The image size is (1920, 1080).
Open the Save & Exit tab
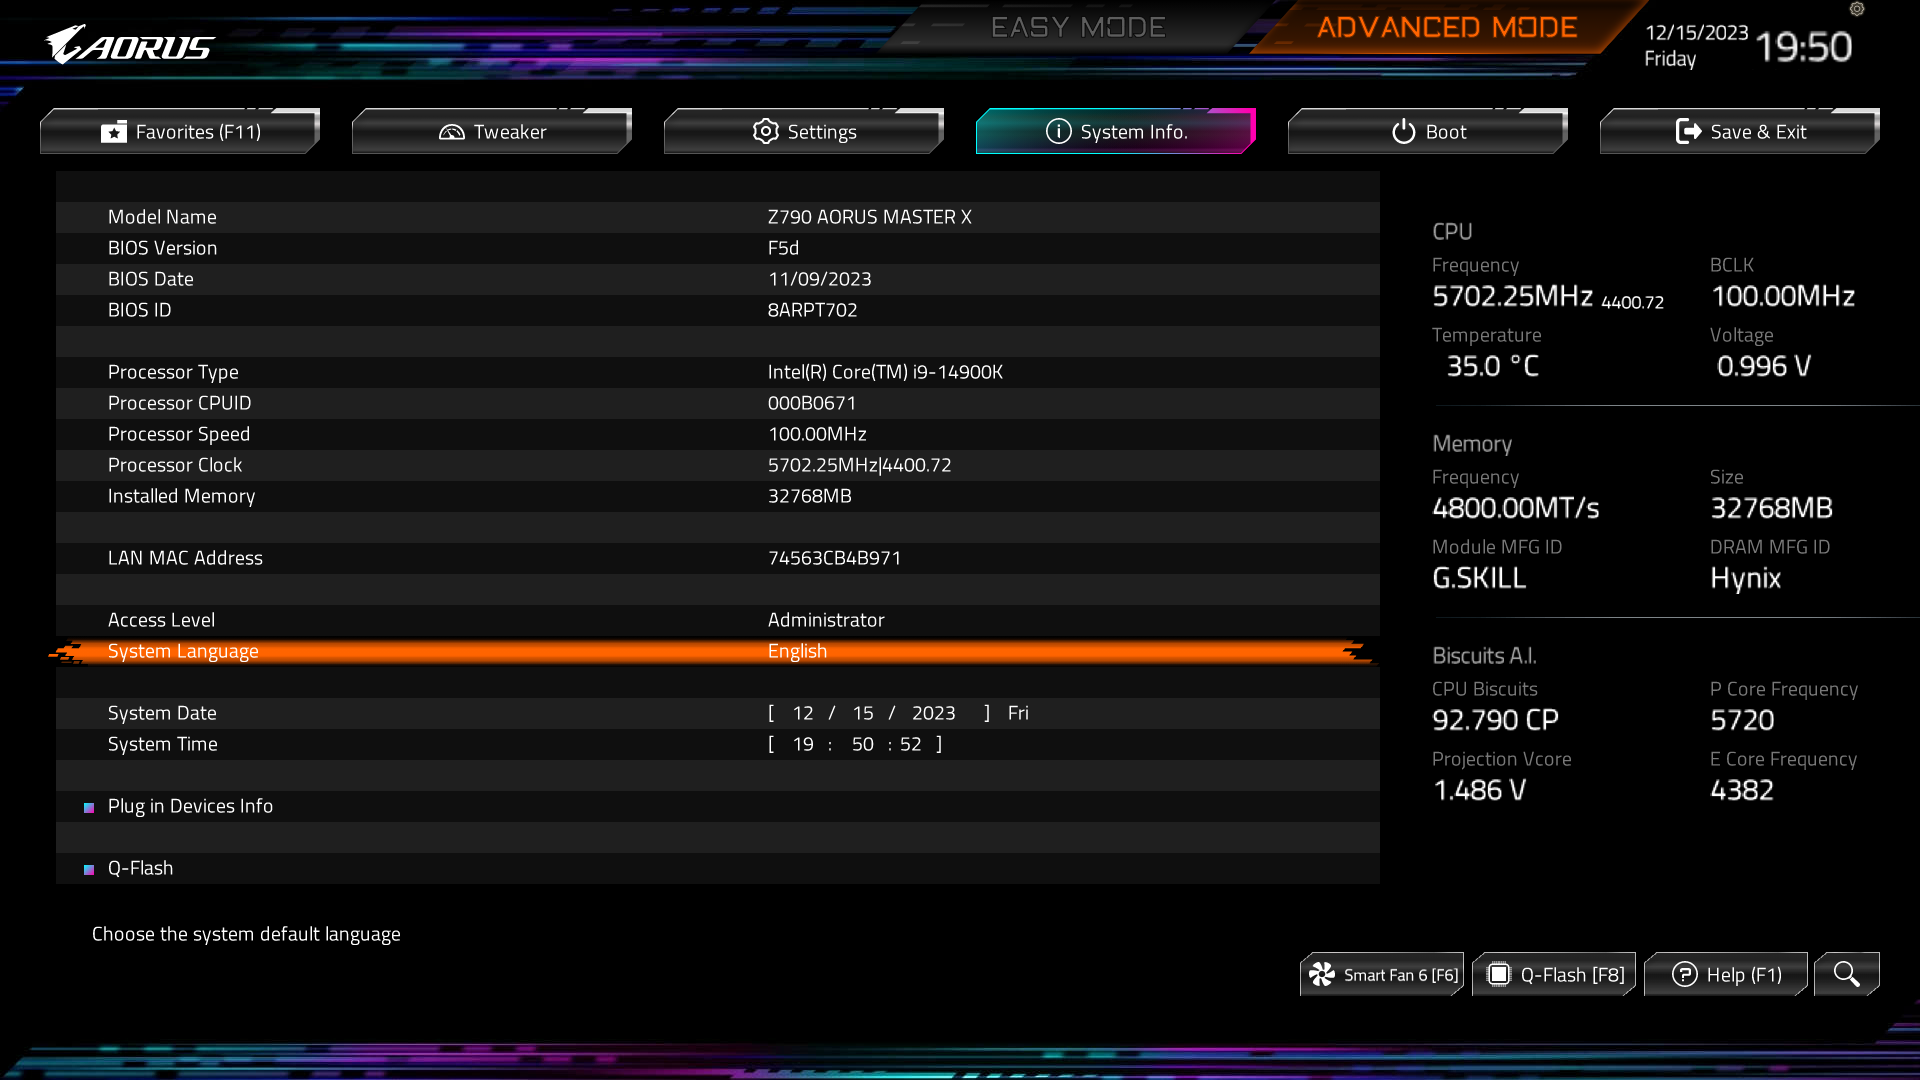1740,131
